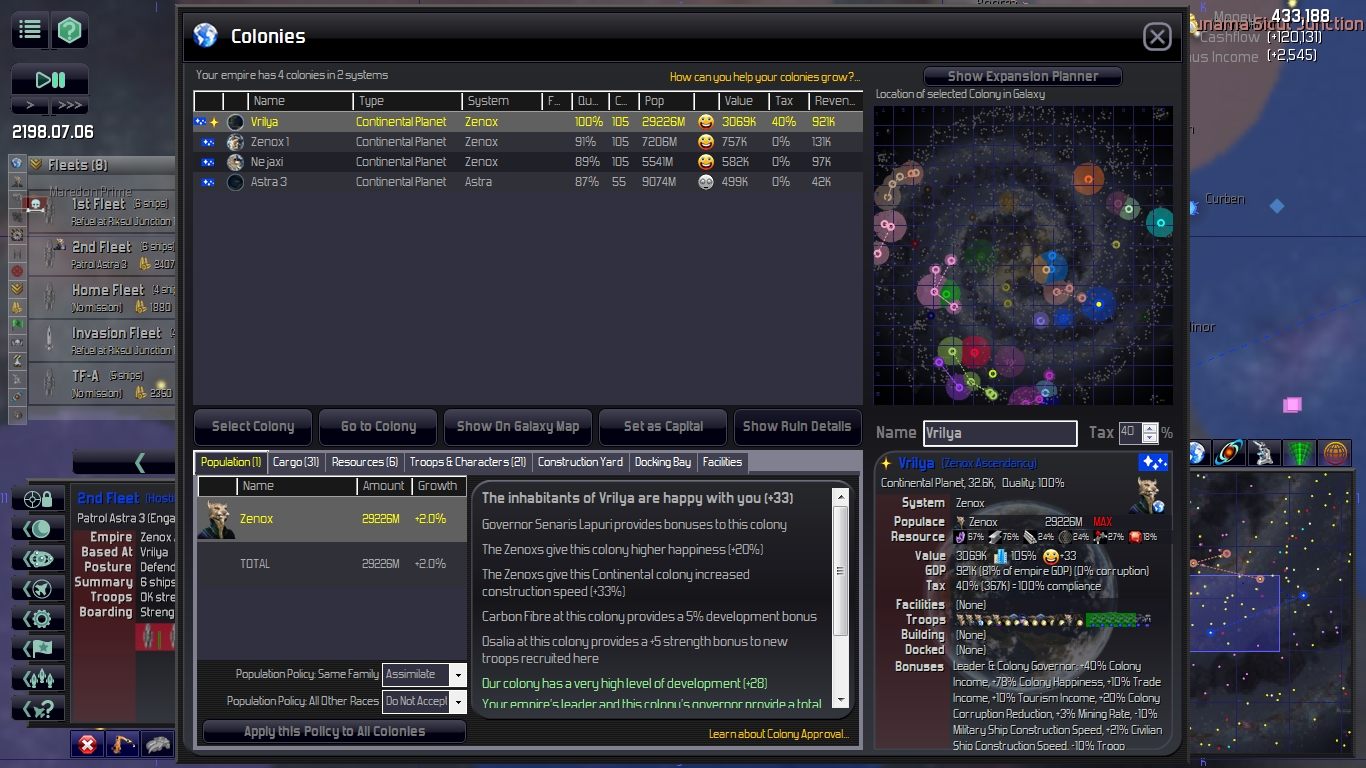Sort colonies by the Name column header
The image size is (1366, 768).
tap(300, 101)
